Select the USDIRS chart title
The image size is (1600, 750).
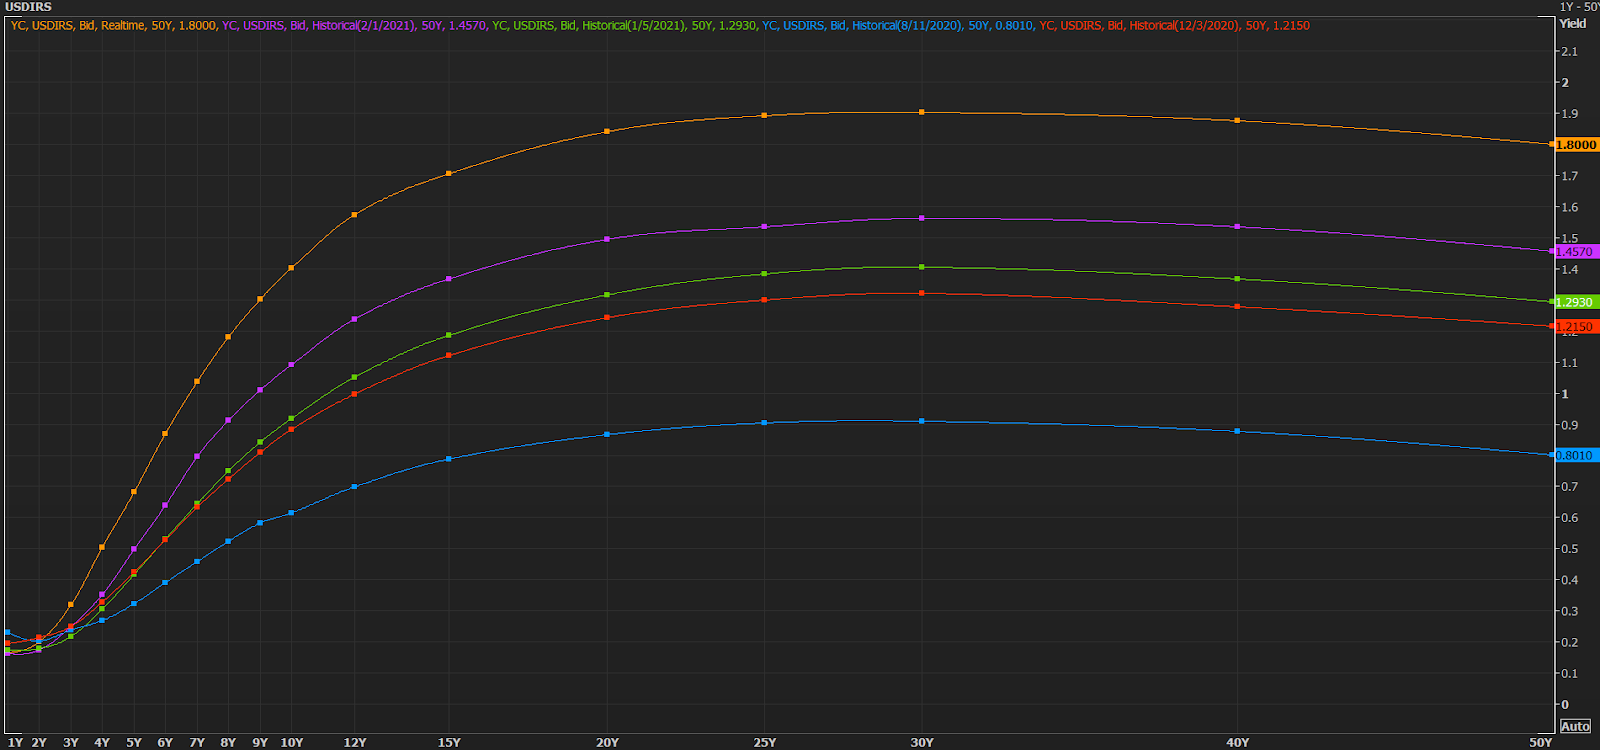pyautogui.click(x=28, y=7)
